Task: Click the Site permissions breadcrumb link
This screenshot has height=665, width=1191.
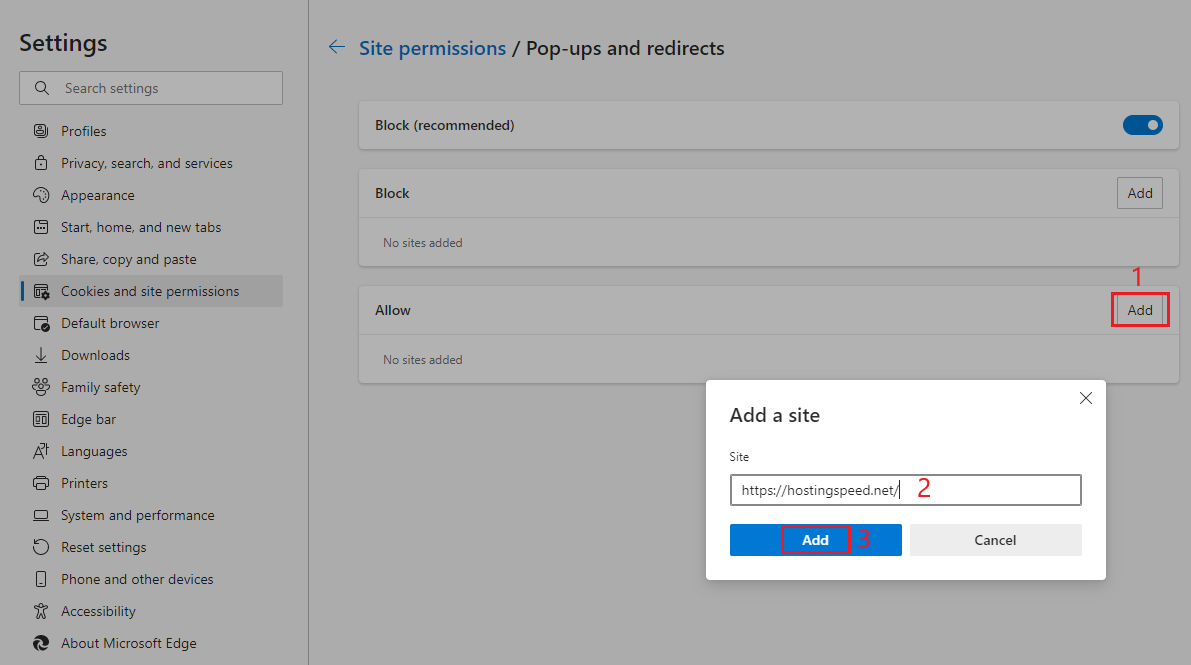Action: (x=432, y=48)
